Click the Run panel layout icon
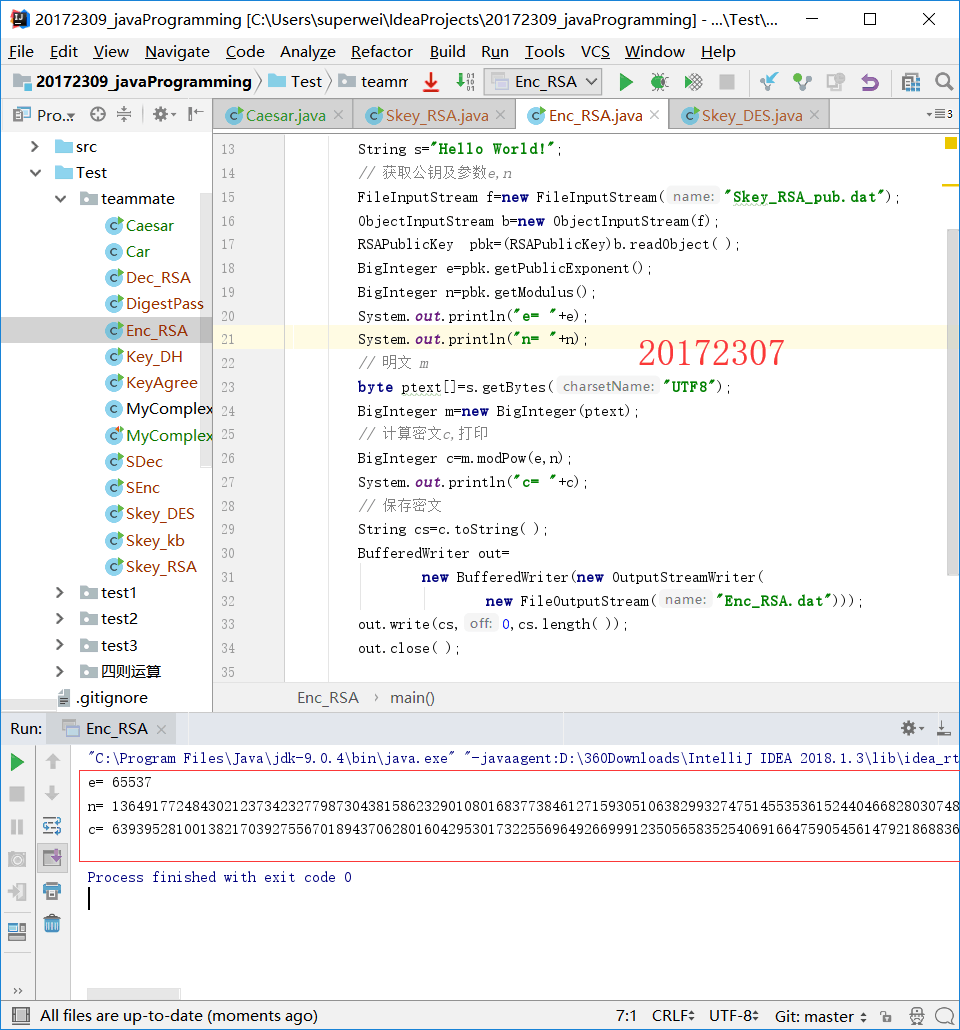The image size is (960, 1030). [17, 931]
